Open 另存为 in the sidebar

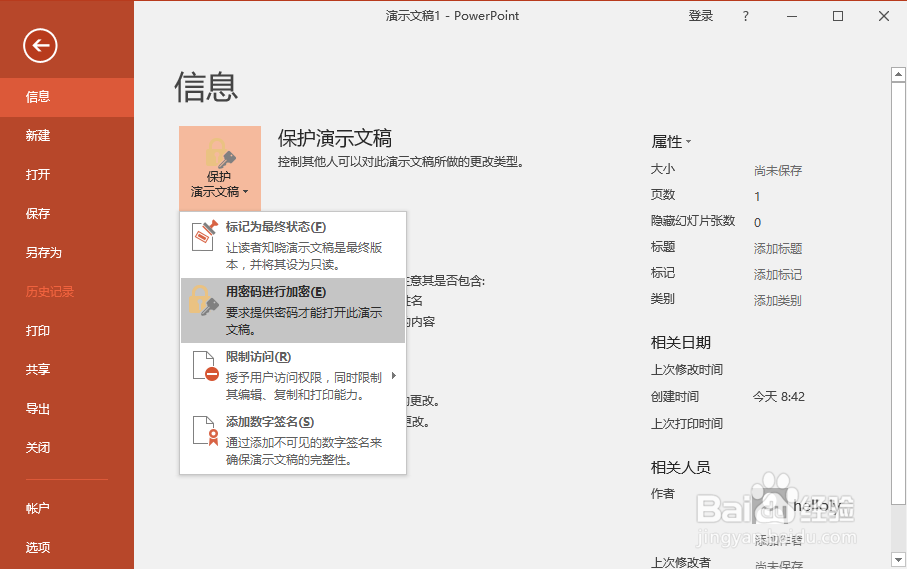click(67, 253)
